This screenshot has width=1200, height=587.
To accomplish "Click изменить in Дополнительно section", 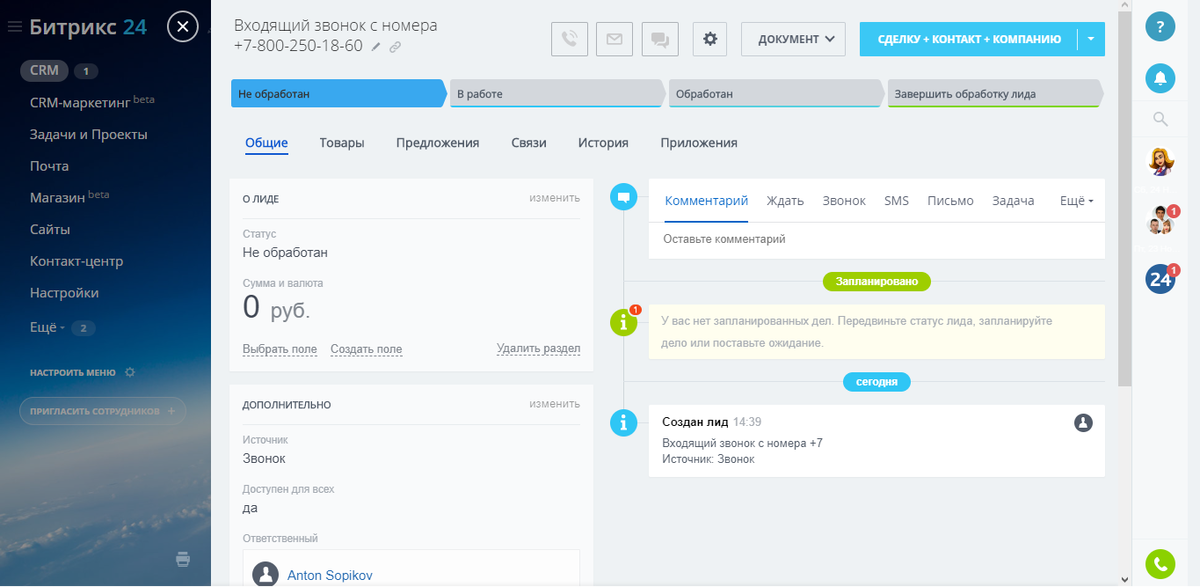I will click(x=555, y=404).
